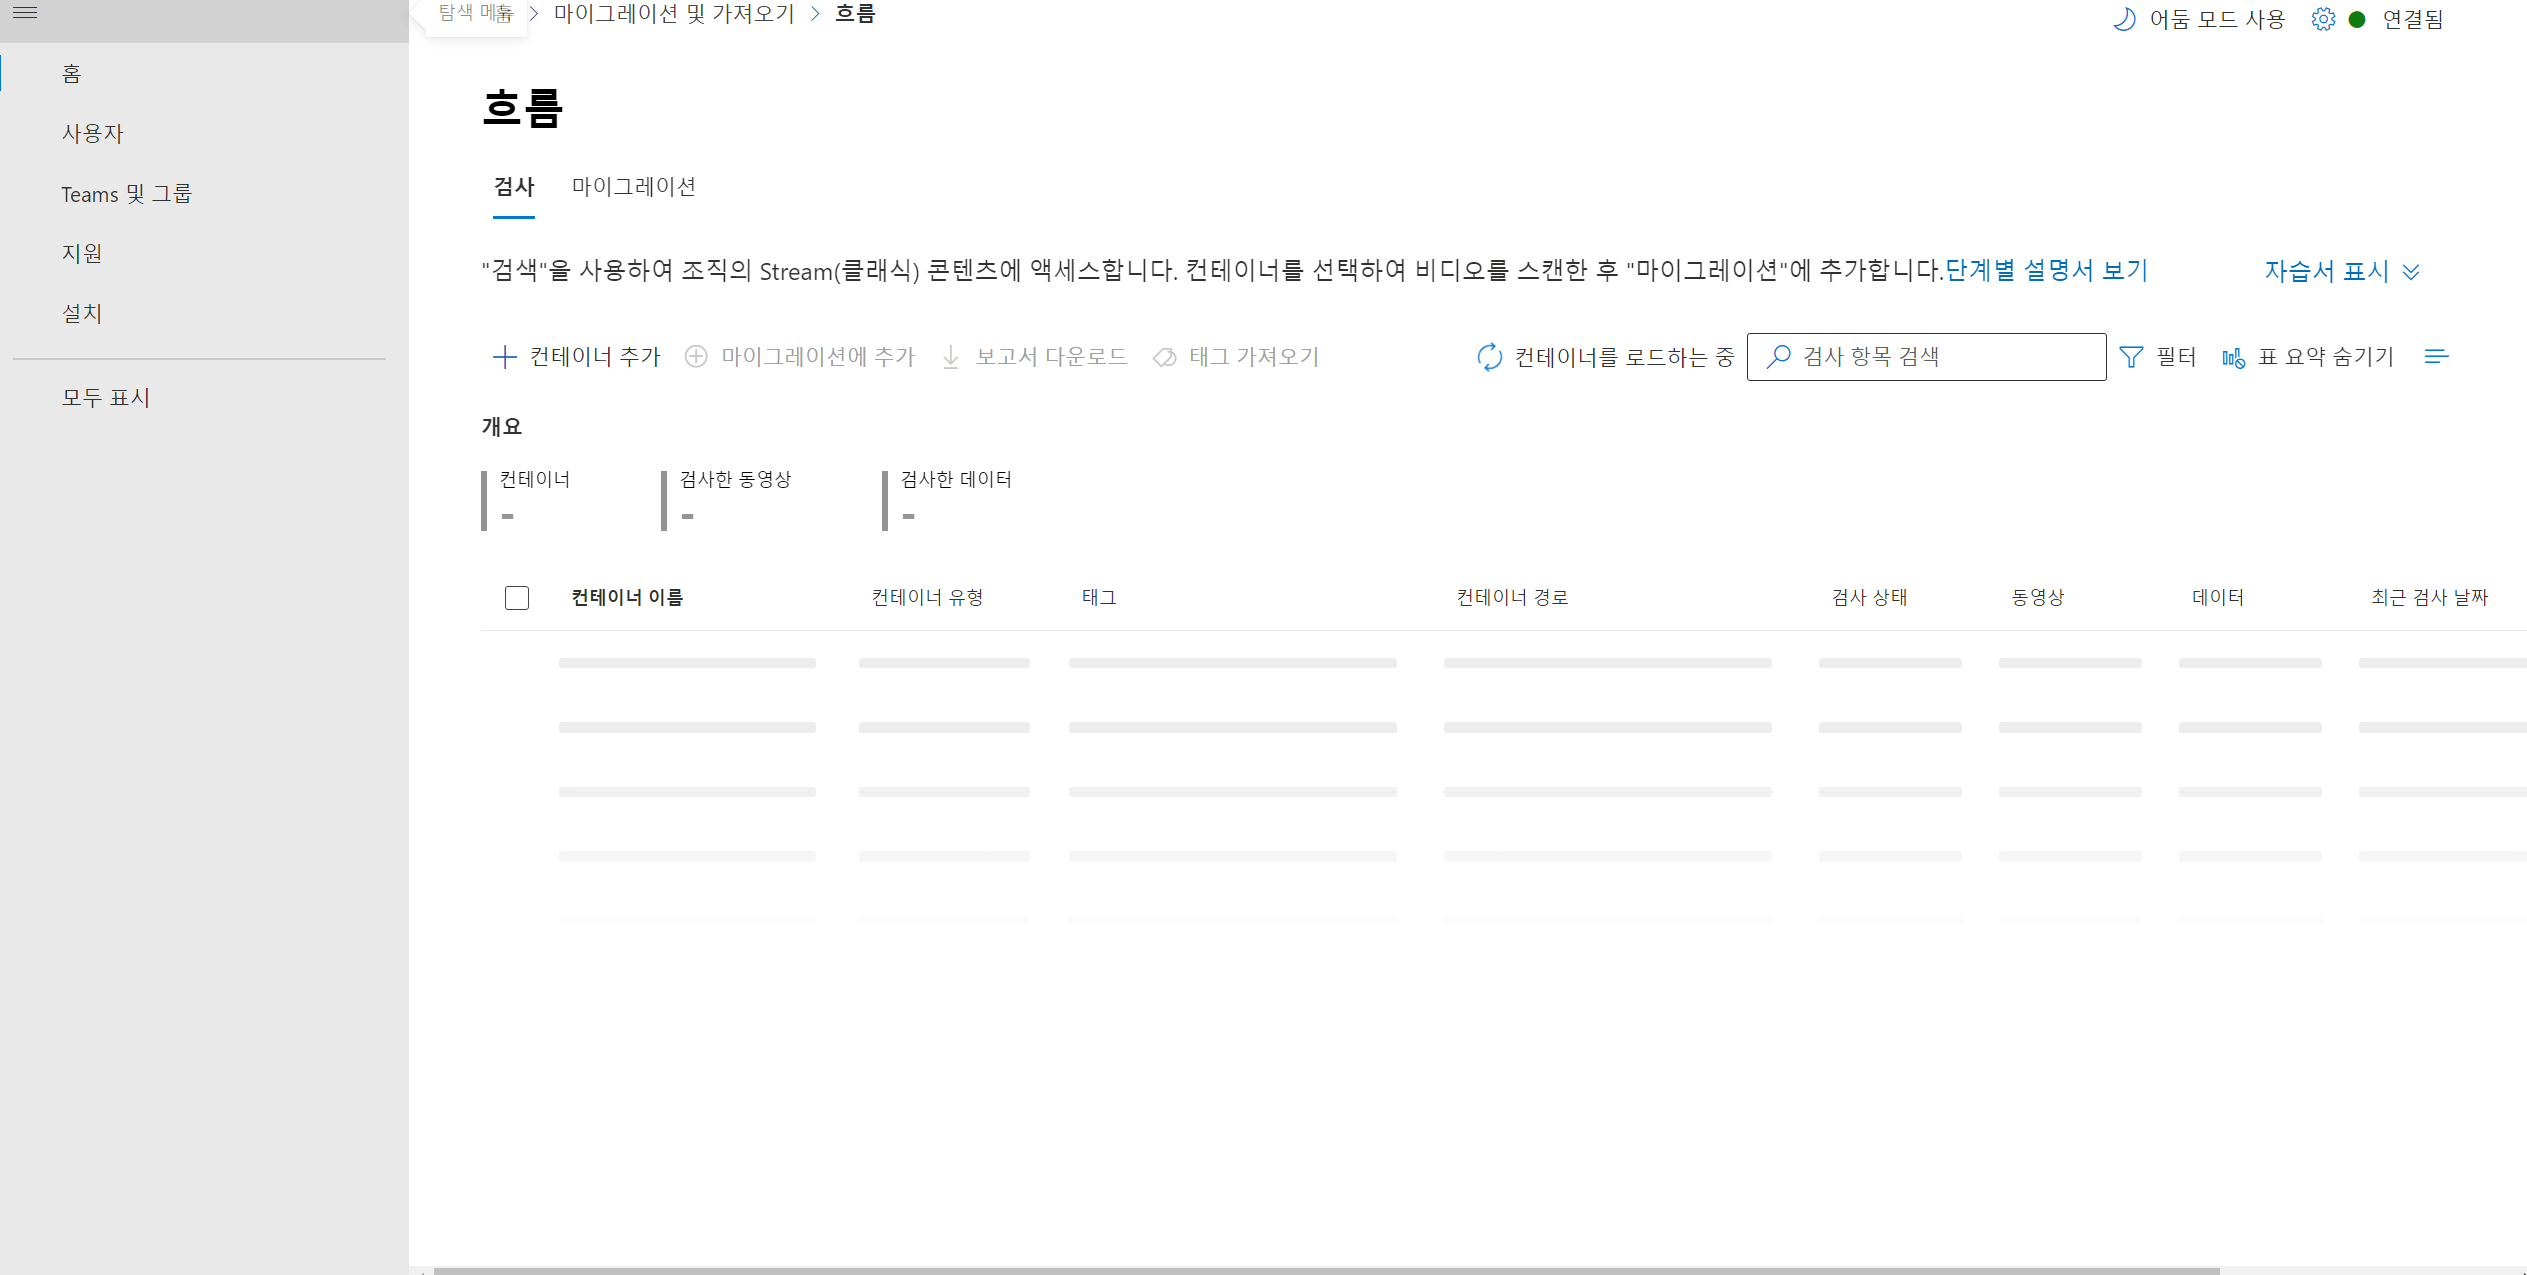Image resolution: width=2527 pixels, height=1275 pixels.
Task: Check the select-all containers checkbox
Action: pyautogui.click(x=517, y=598)
